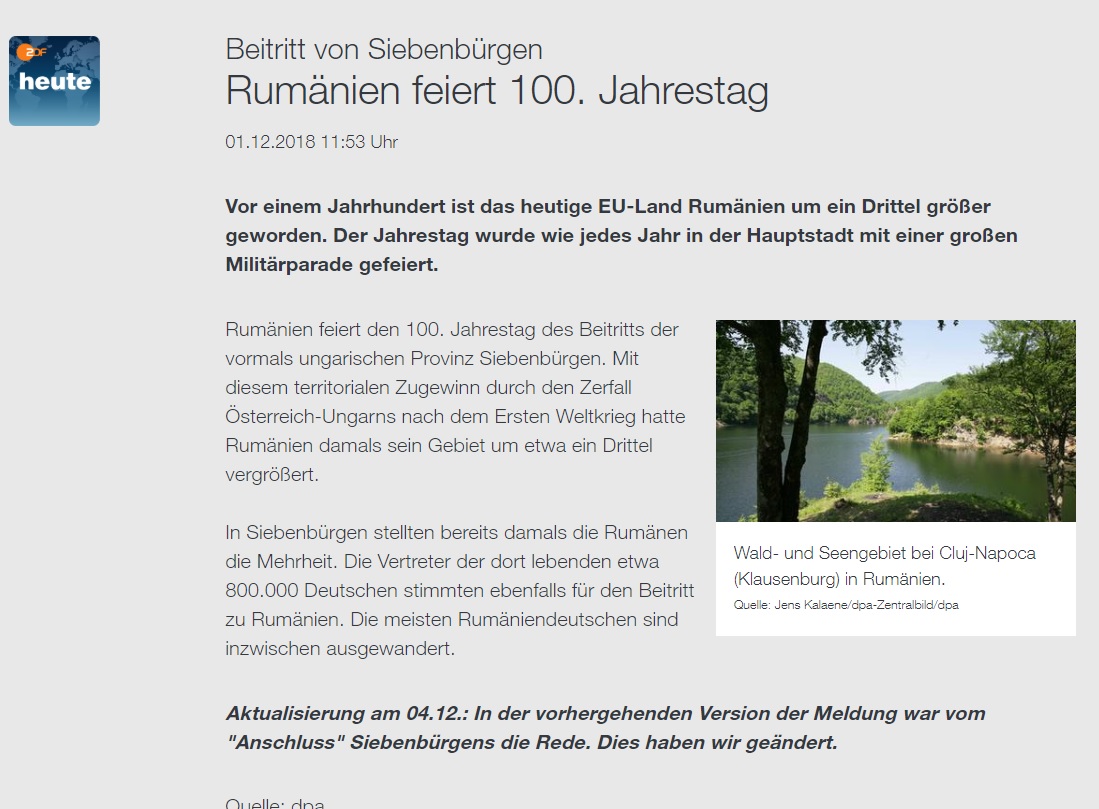Open headline 'Rumänien feiert 100. Jahrestag'

coord(496,92)
